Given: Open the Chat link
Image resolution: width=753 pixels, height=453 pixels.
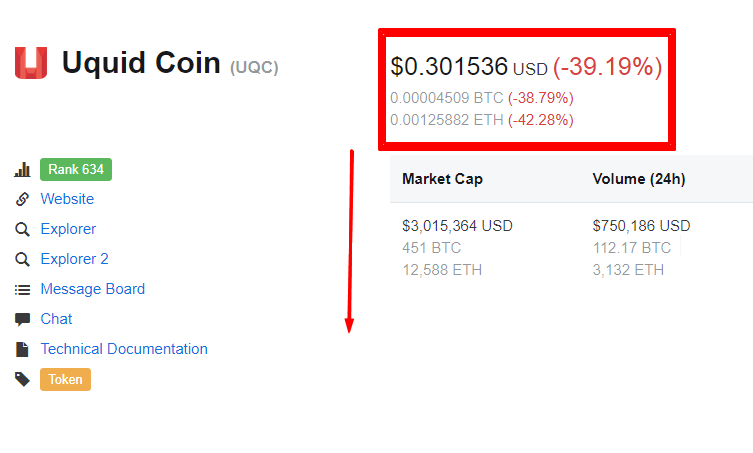Looking at the screenshot, I should pyautogui.click(x=56, y=319).
